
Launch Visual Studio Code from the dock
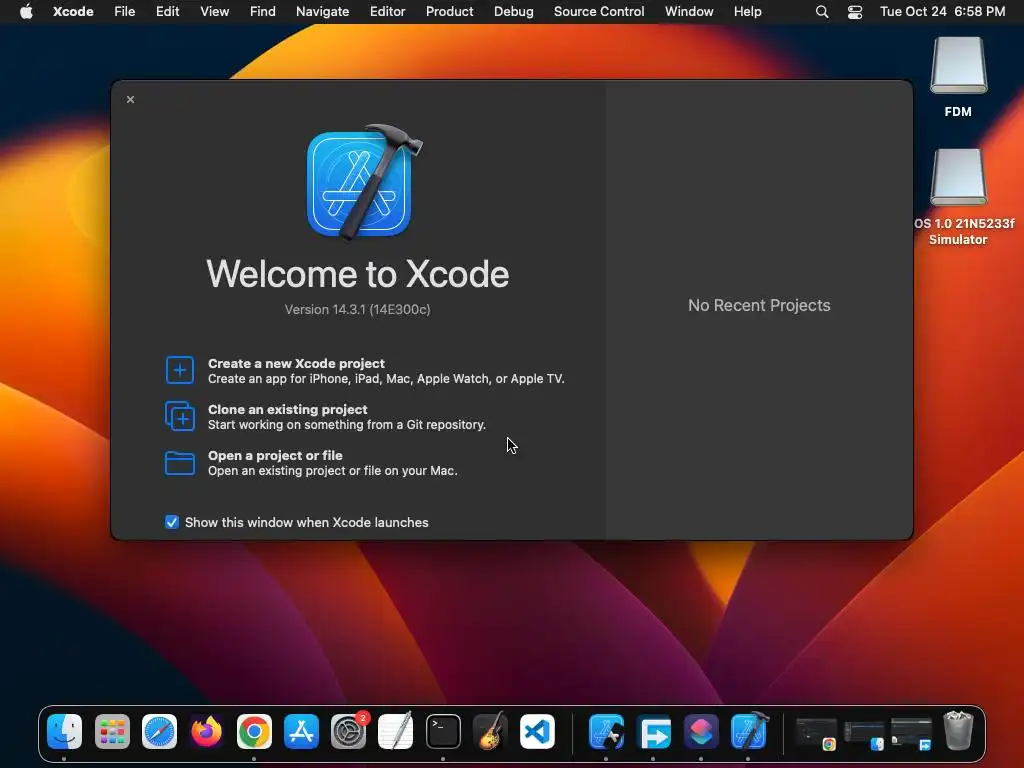tap(537, 731)
